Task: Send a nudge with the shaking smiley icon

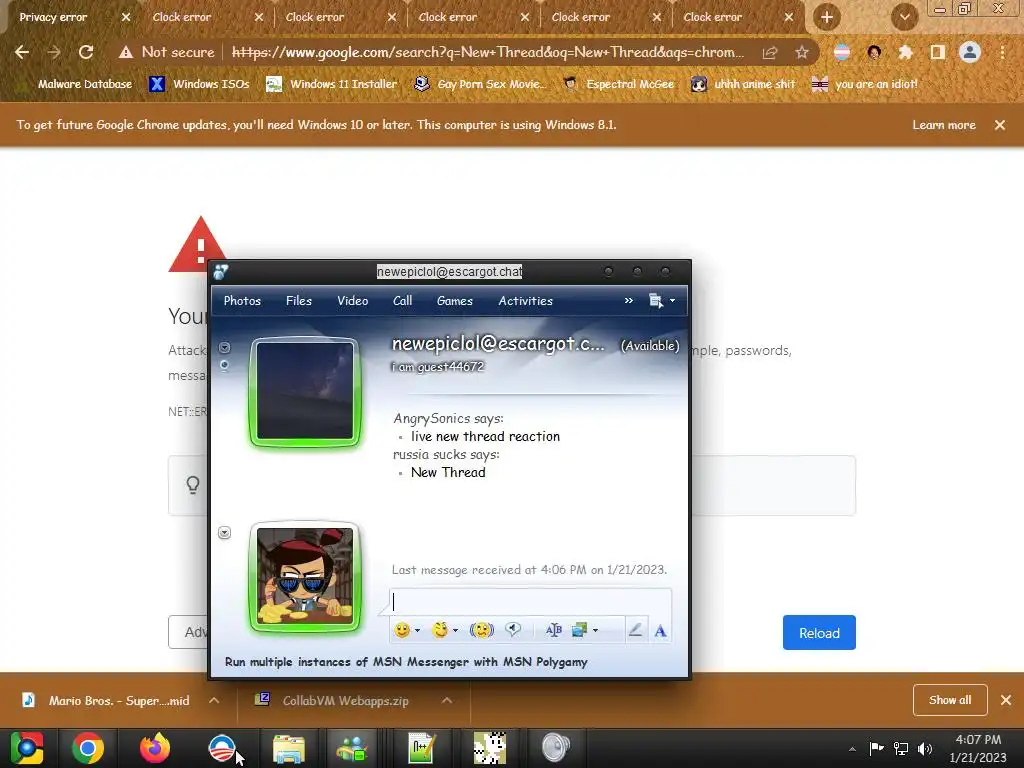Action: coord(481,630)
